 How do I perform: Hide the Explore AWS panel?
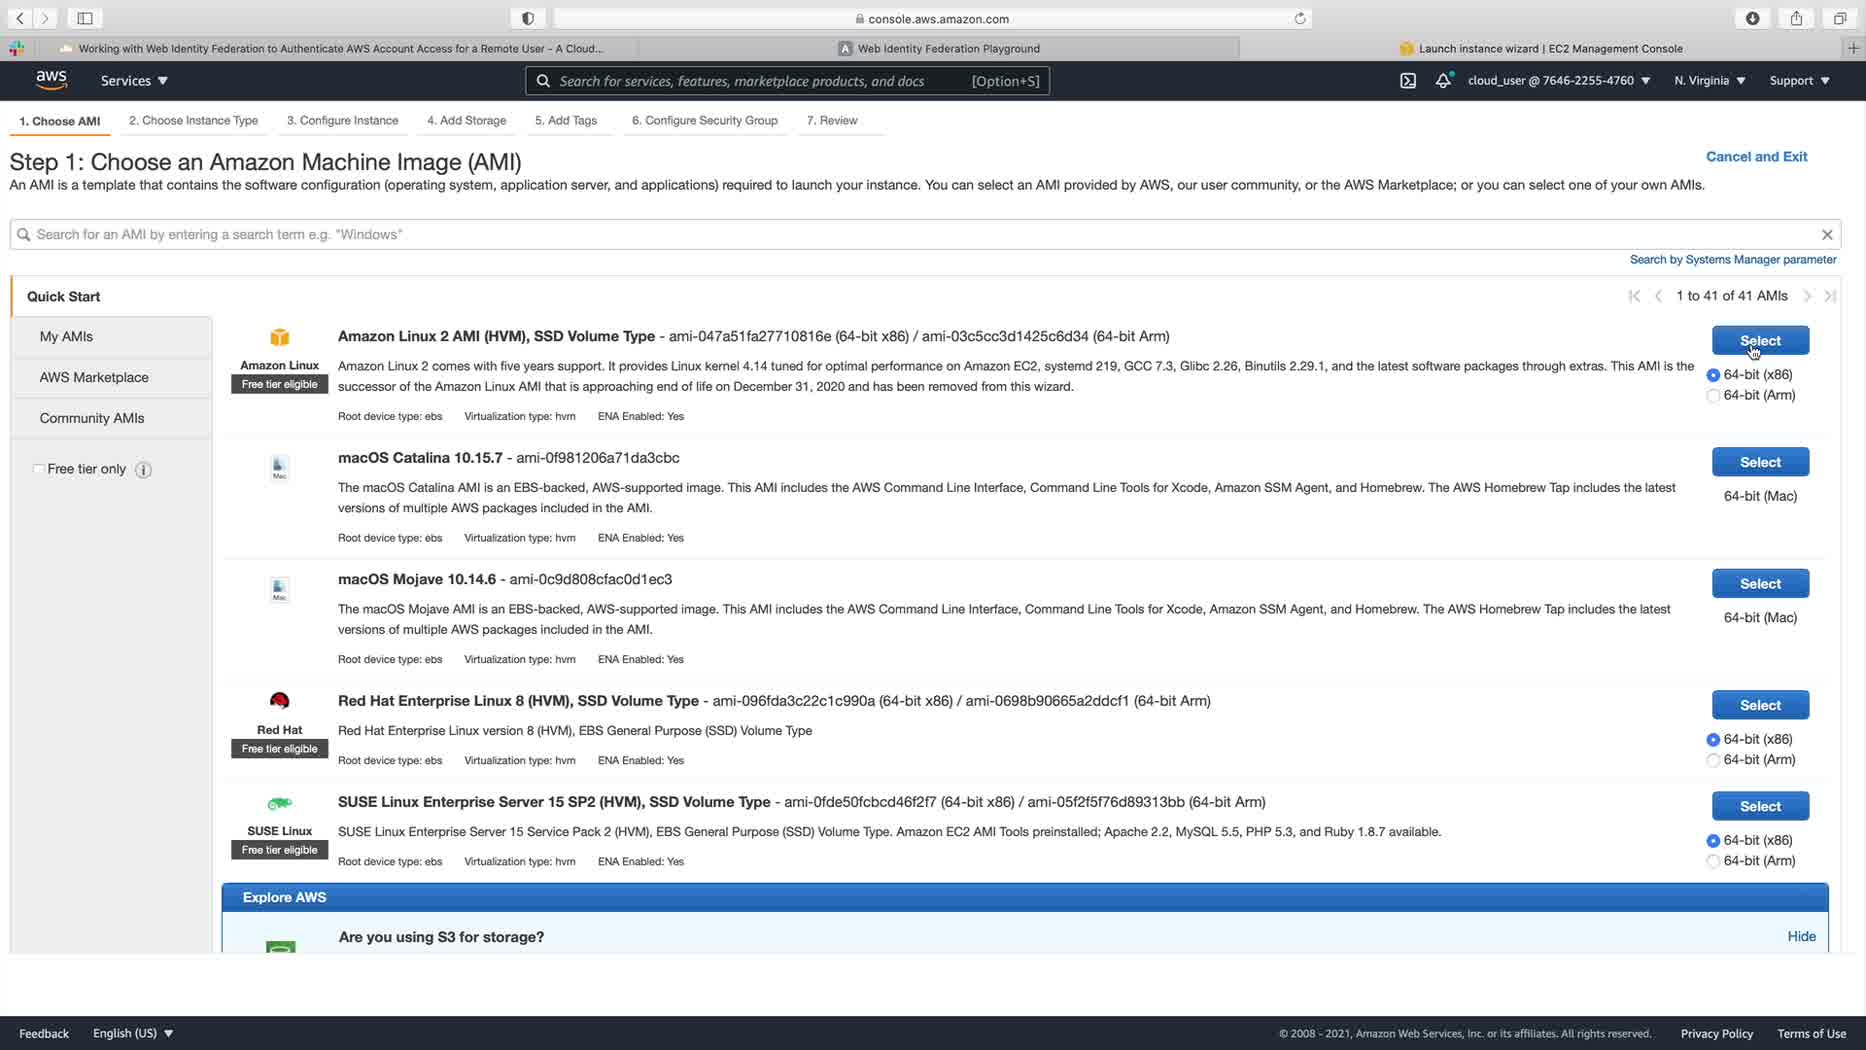click(x=1801, y=936)
